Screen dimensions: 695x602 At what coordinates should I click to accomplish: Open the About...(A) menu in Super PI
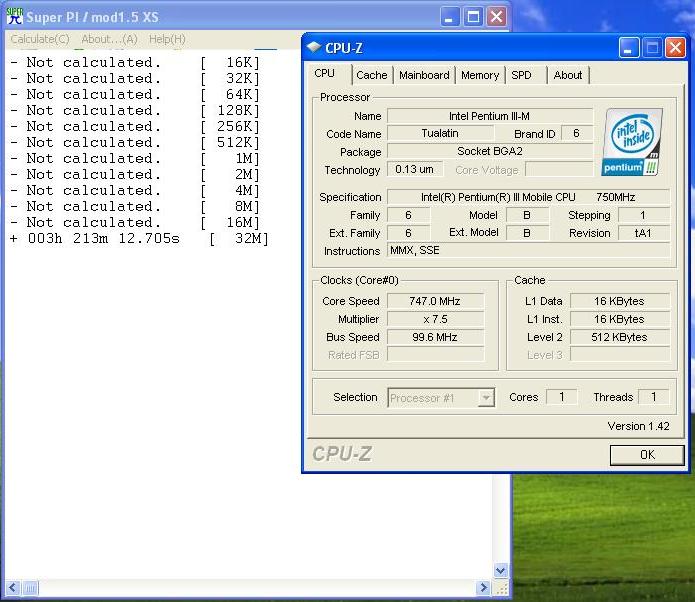[x=109, y=39]
